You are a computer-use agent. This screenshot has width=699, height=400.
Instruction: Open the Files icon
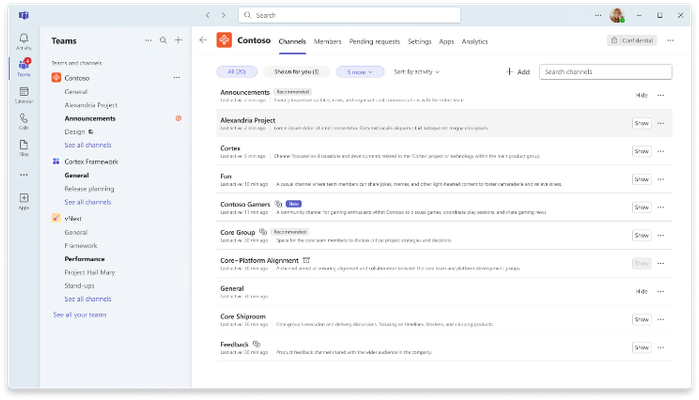[x=24, y=148]
